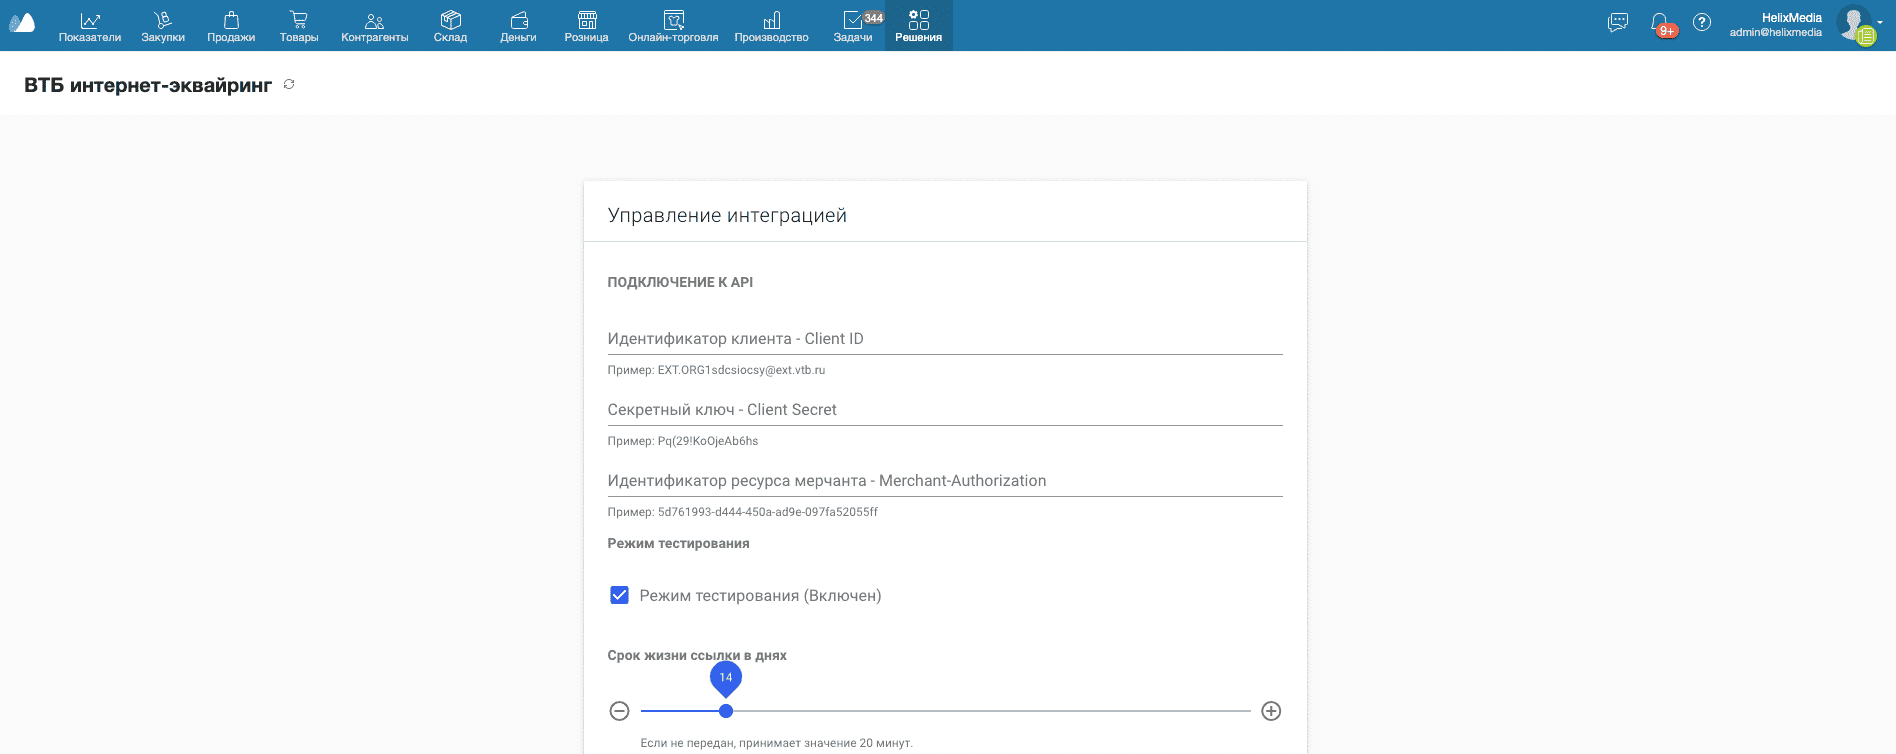Click the ВТБ интернет-эквайринг page title
This screenshot has height=754, width=1896.
click(x=148, y=85)
